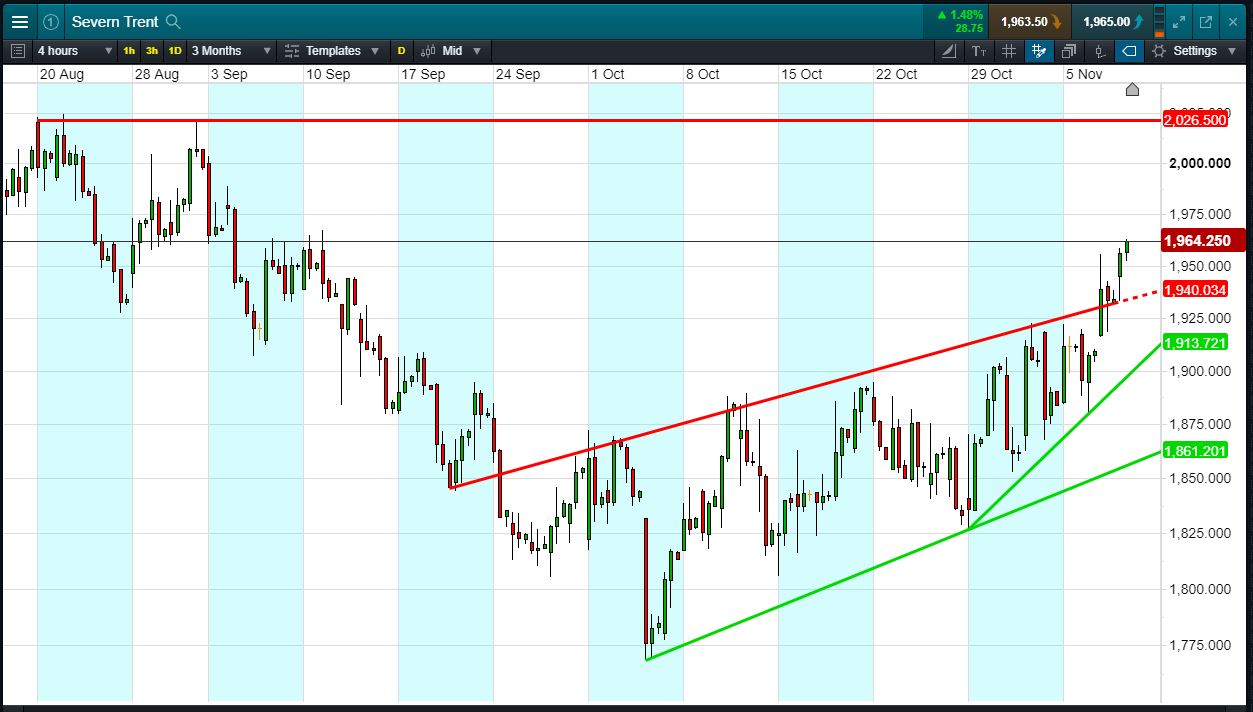Click the 20 Aug date label
Screen dimensions: 1253x712
click(x=61, y=74)
